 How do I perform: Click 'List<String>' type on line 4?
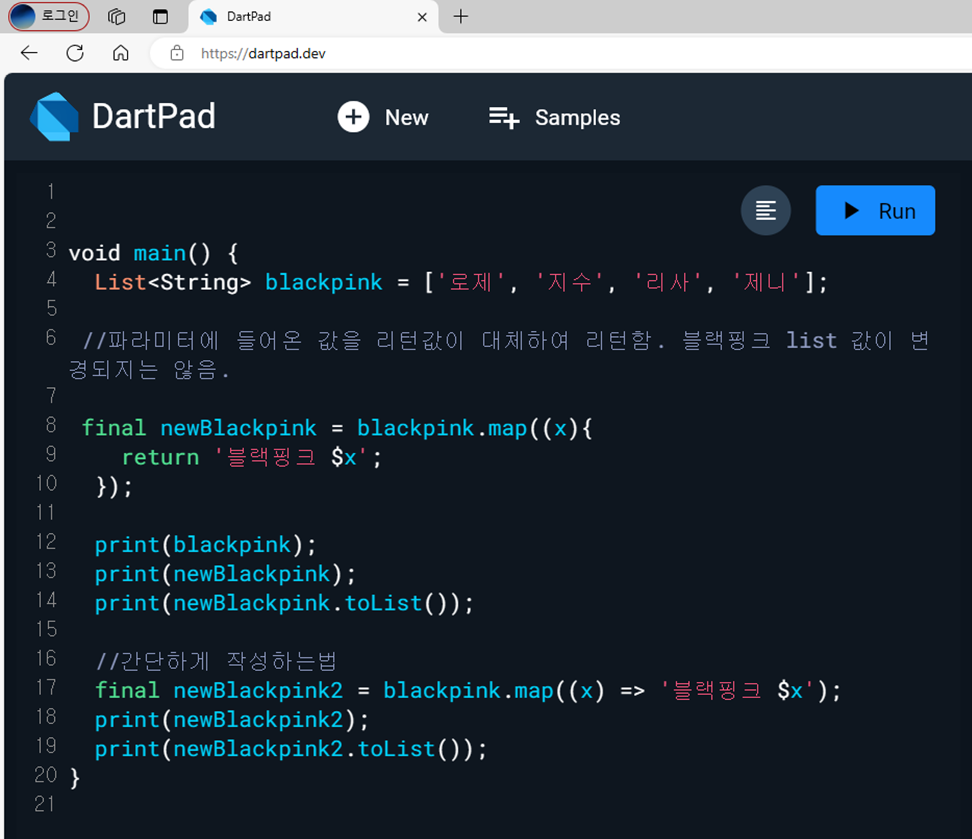pyautogui.click(x=172, y=283)
